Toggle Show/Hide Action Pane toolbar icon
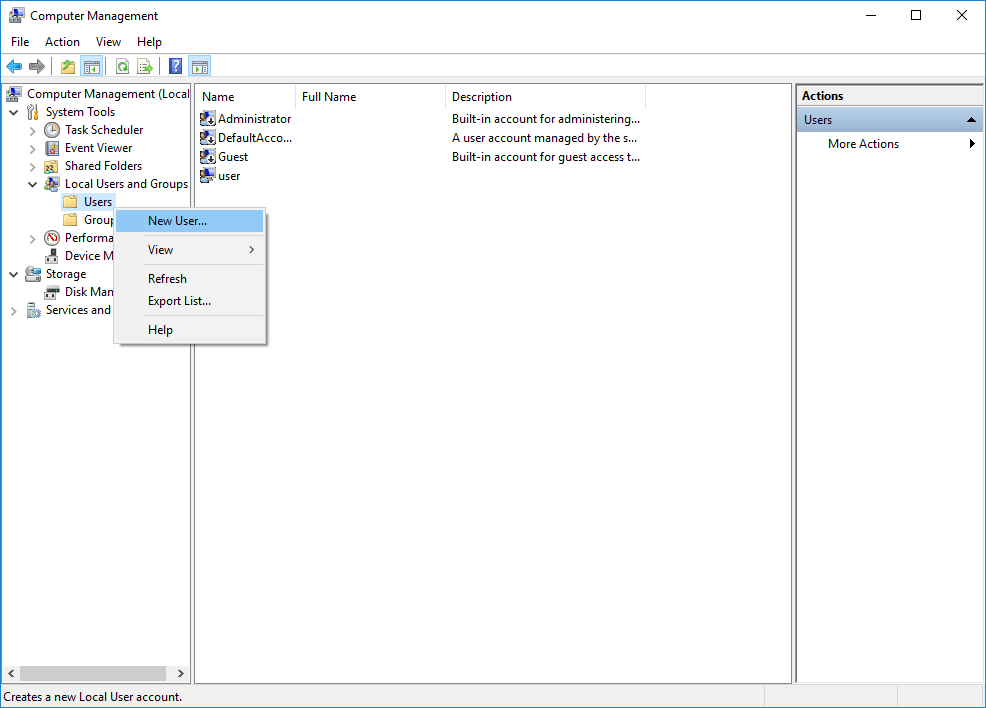Screen dimensions: 986x708 click(199, 66)
